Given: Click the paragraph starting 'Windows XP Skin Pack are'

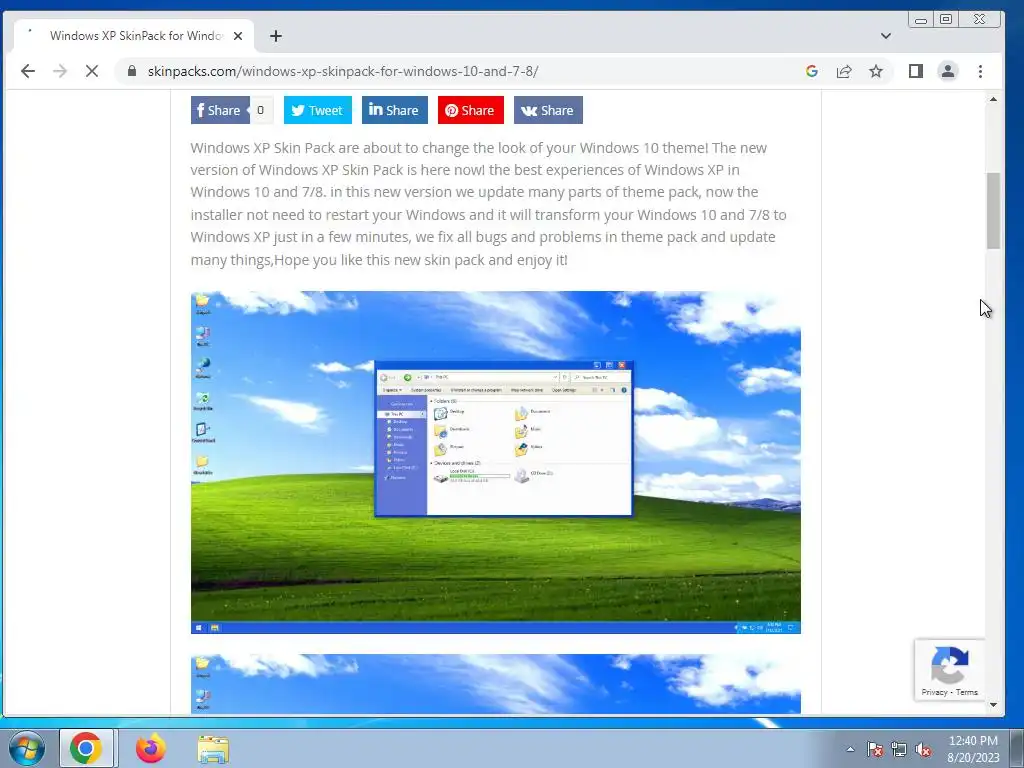Looking at the screenshot, I should click(x=488, y=204).
